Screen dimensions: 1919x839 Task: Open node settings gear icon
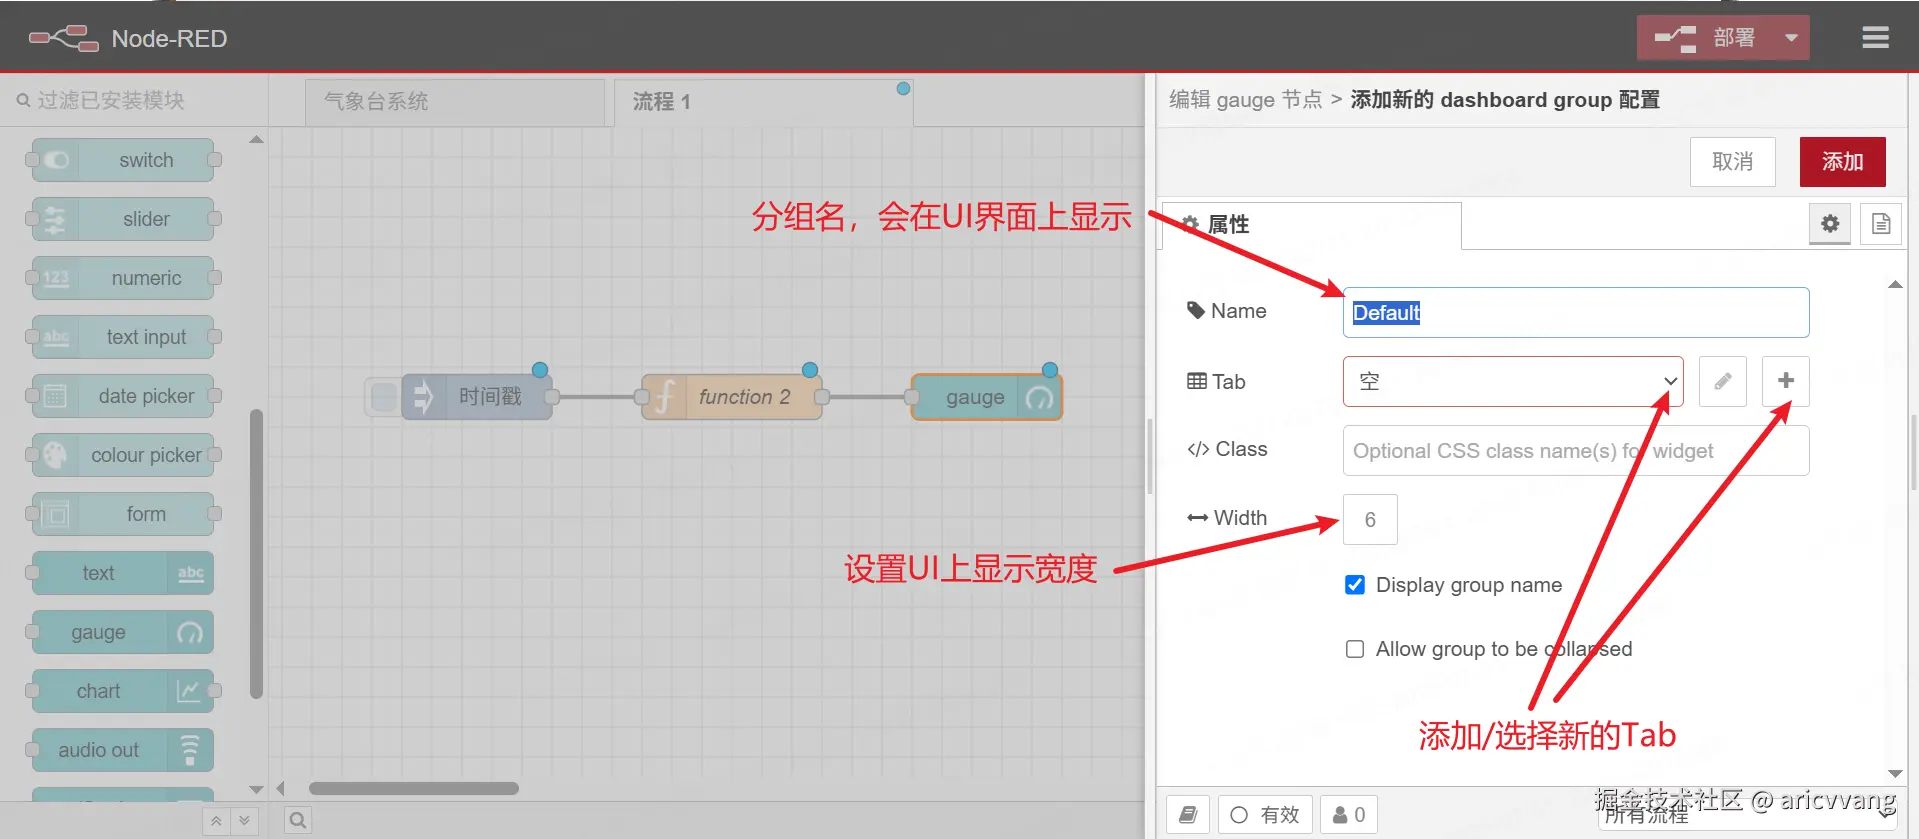[x=1830, y=224]
